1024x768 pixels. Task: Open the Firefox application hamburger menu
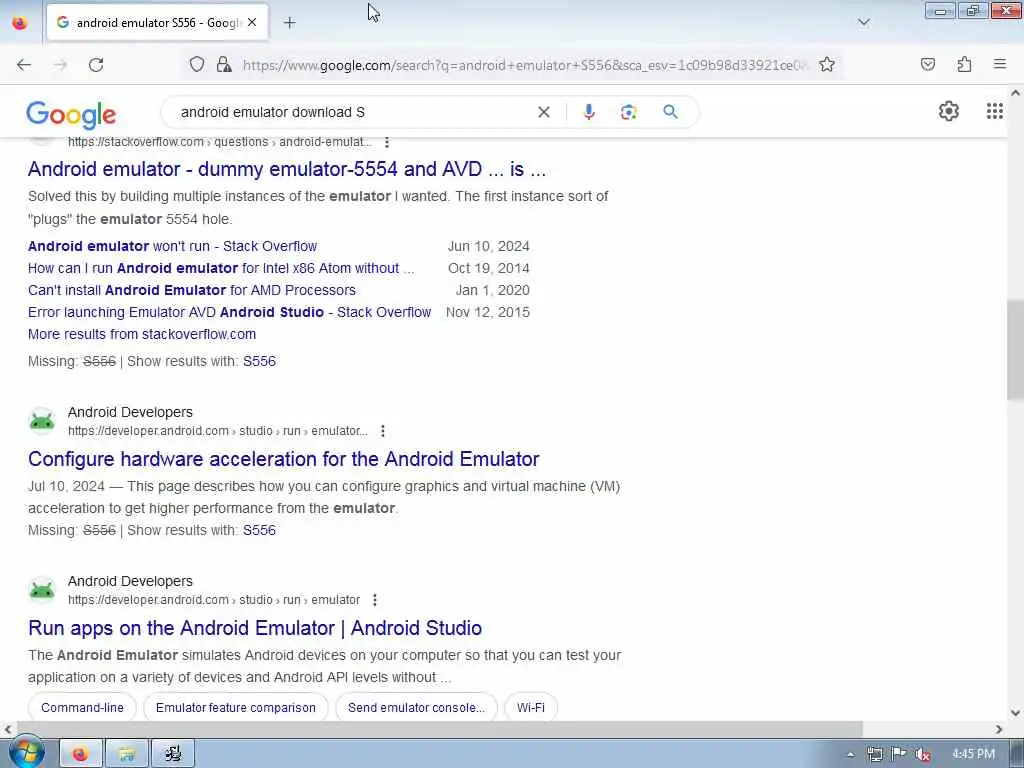point(999,64)
